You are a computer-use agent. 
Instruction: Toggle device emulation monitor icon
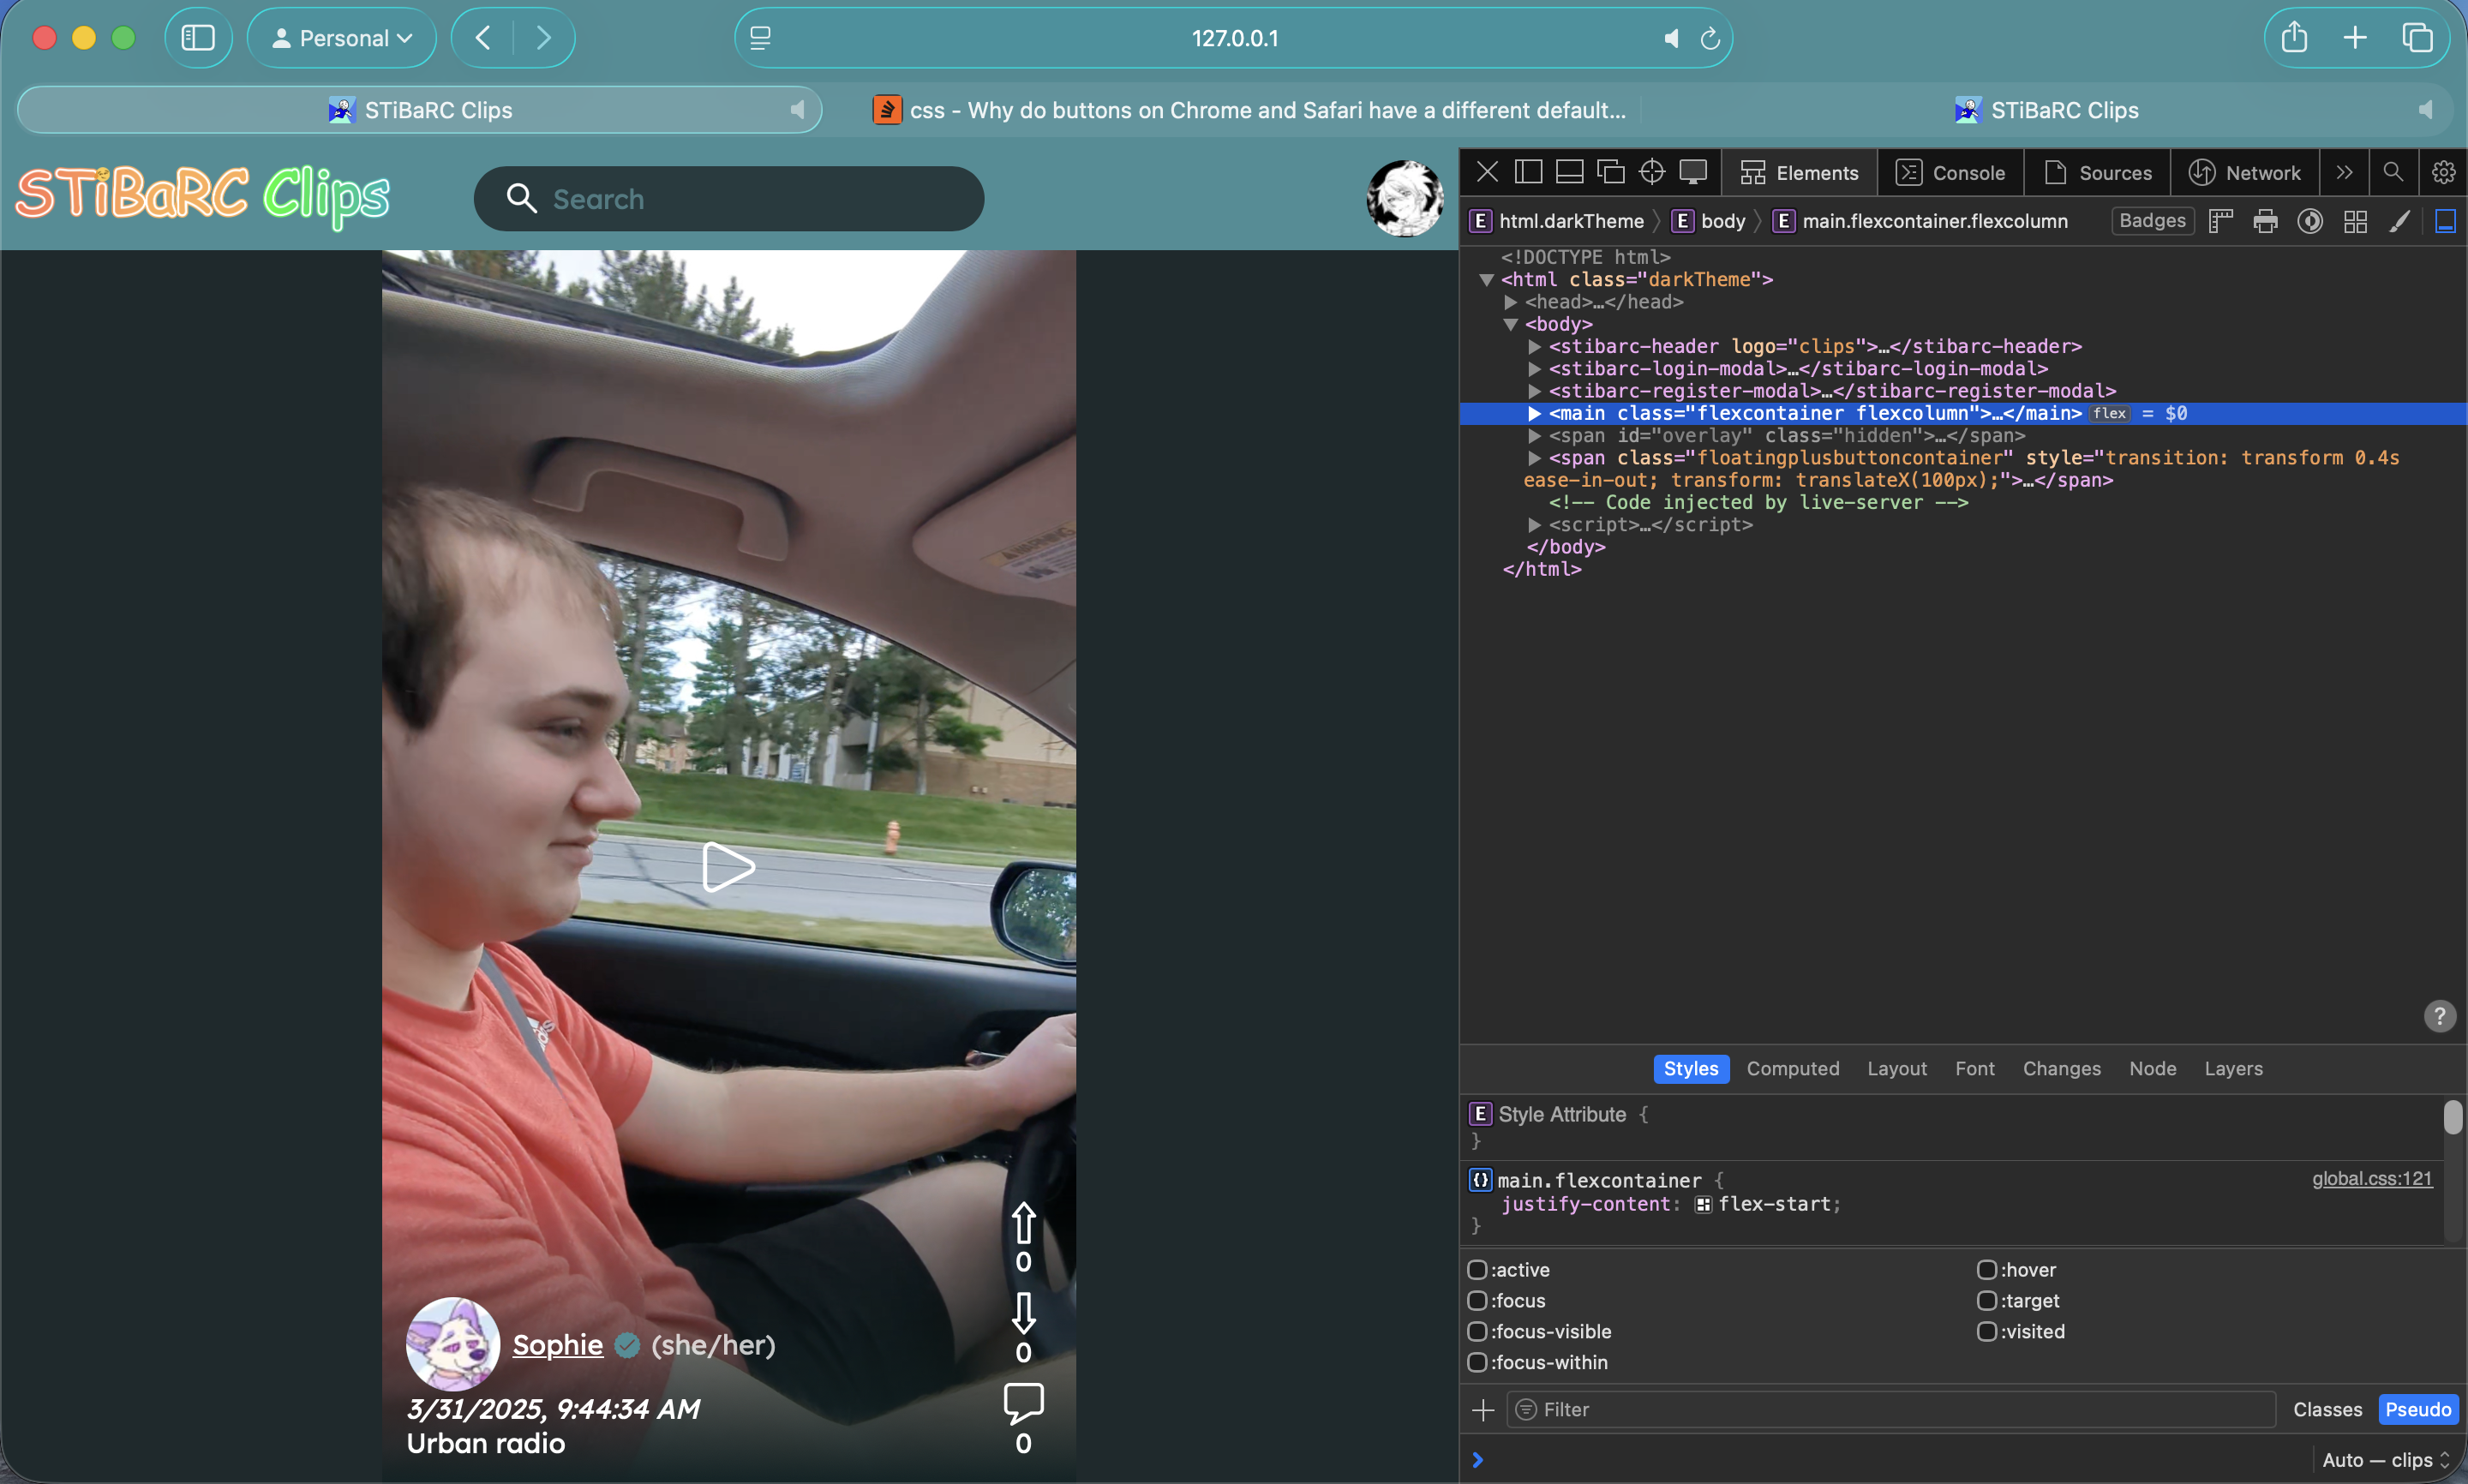(1693, 172)
